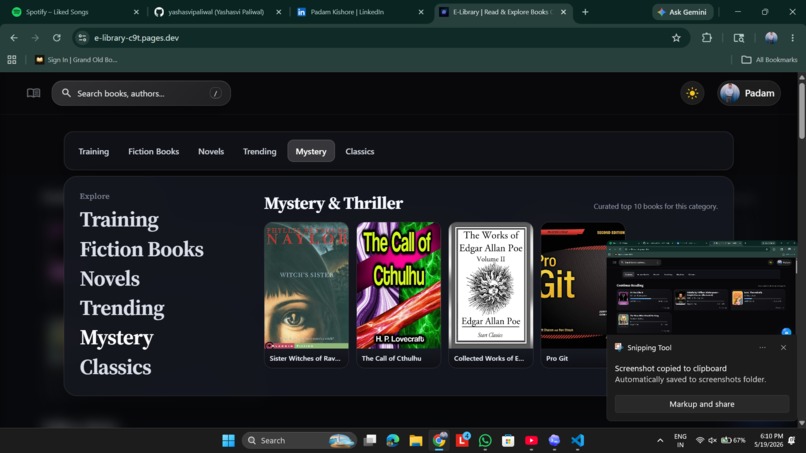Select the Mystery category tab
The height and width of the screenshot is (453, 806).
coord(311,151)
